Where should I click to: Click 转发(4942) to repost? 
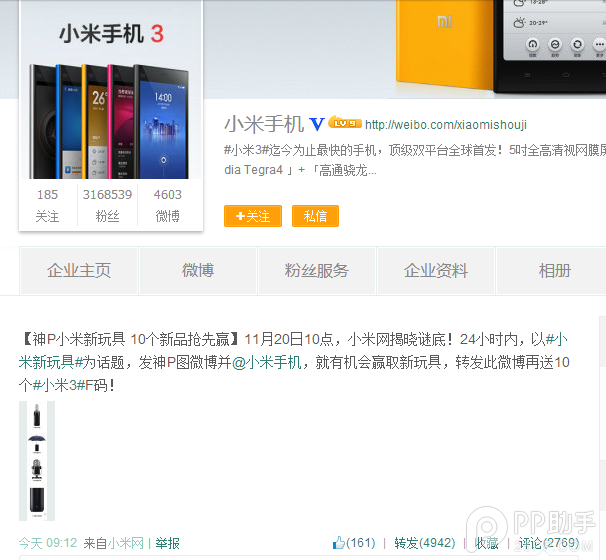click(x=424, y=543)
